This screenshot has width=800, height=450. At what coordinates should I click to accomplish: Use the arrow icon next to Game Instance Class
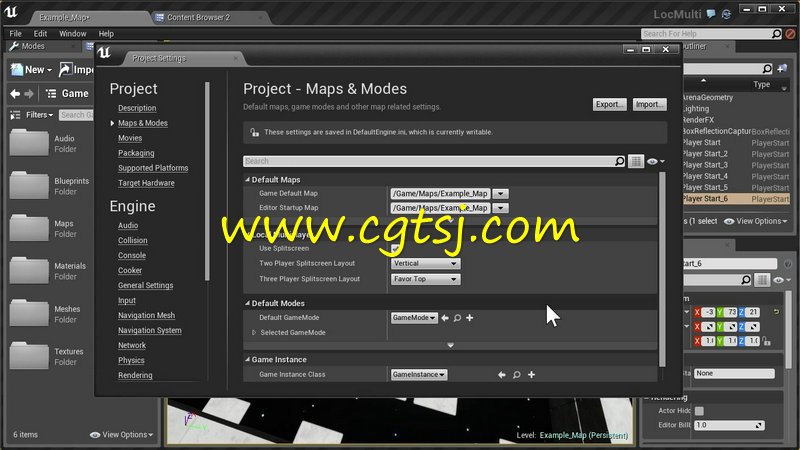(x=502, y=374)
